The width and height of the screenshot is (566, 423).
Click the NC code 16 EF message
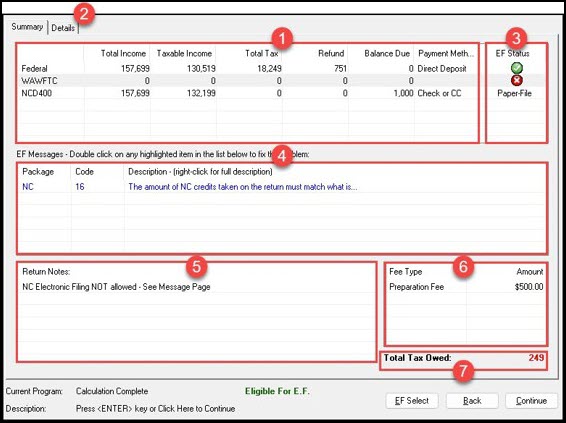tap(282, 187)
